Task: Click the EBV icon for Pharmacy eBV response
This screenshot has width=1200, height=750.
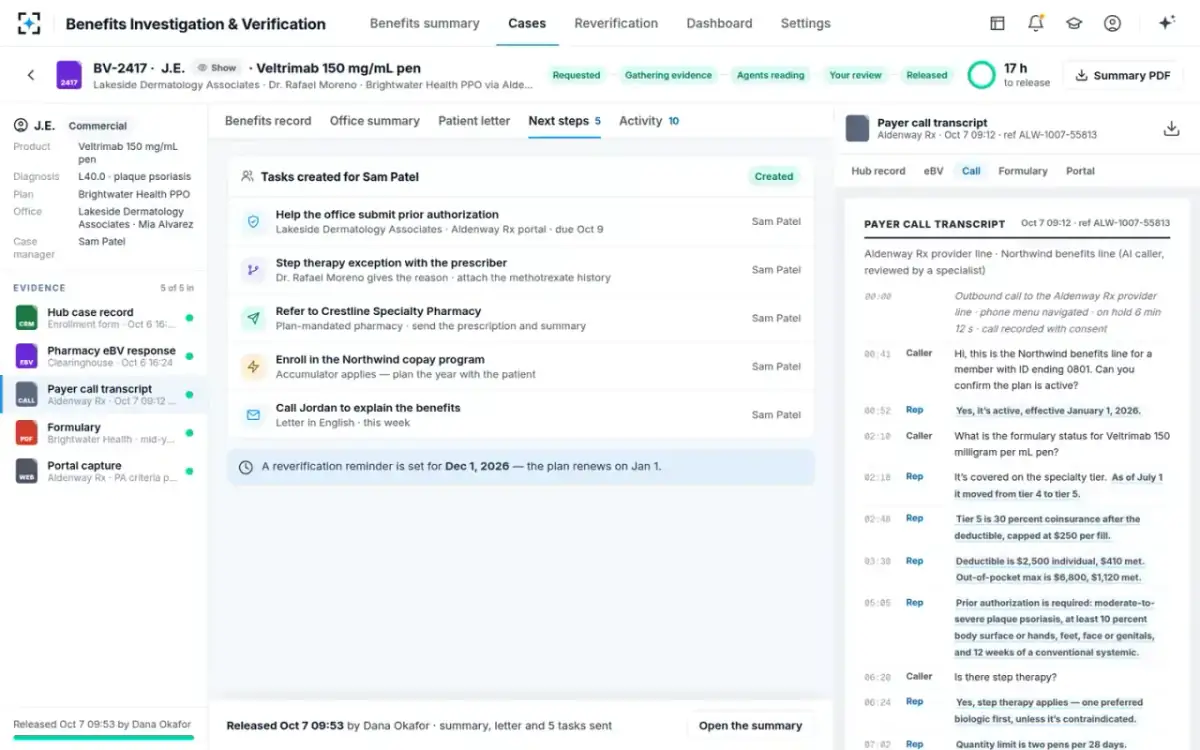Action: point(27,356)
